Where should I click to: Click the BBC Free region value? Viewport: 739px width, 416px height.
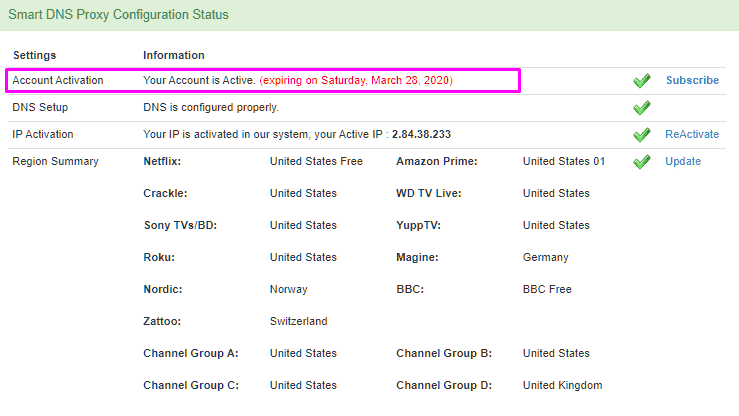(x=547, y=289)
